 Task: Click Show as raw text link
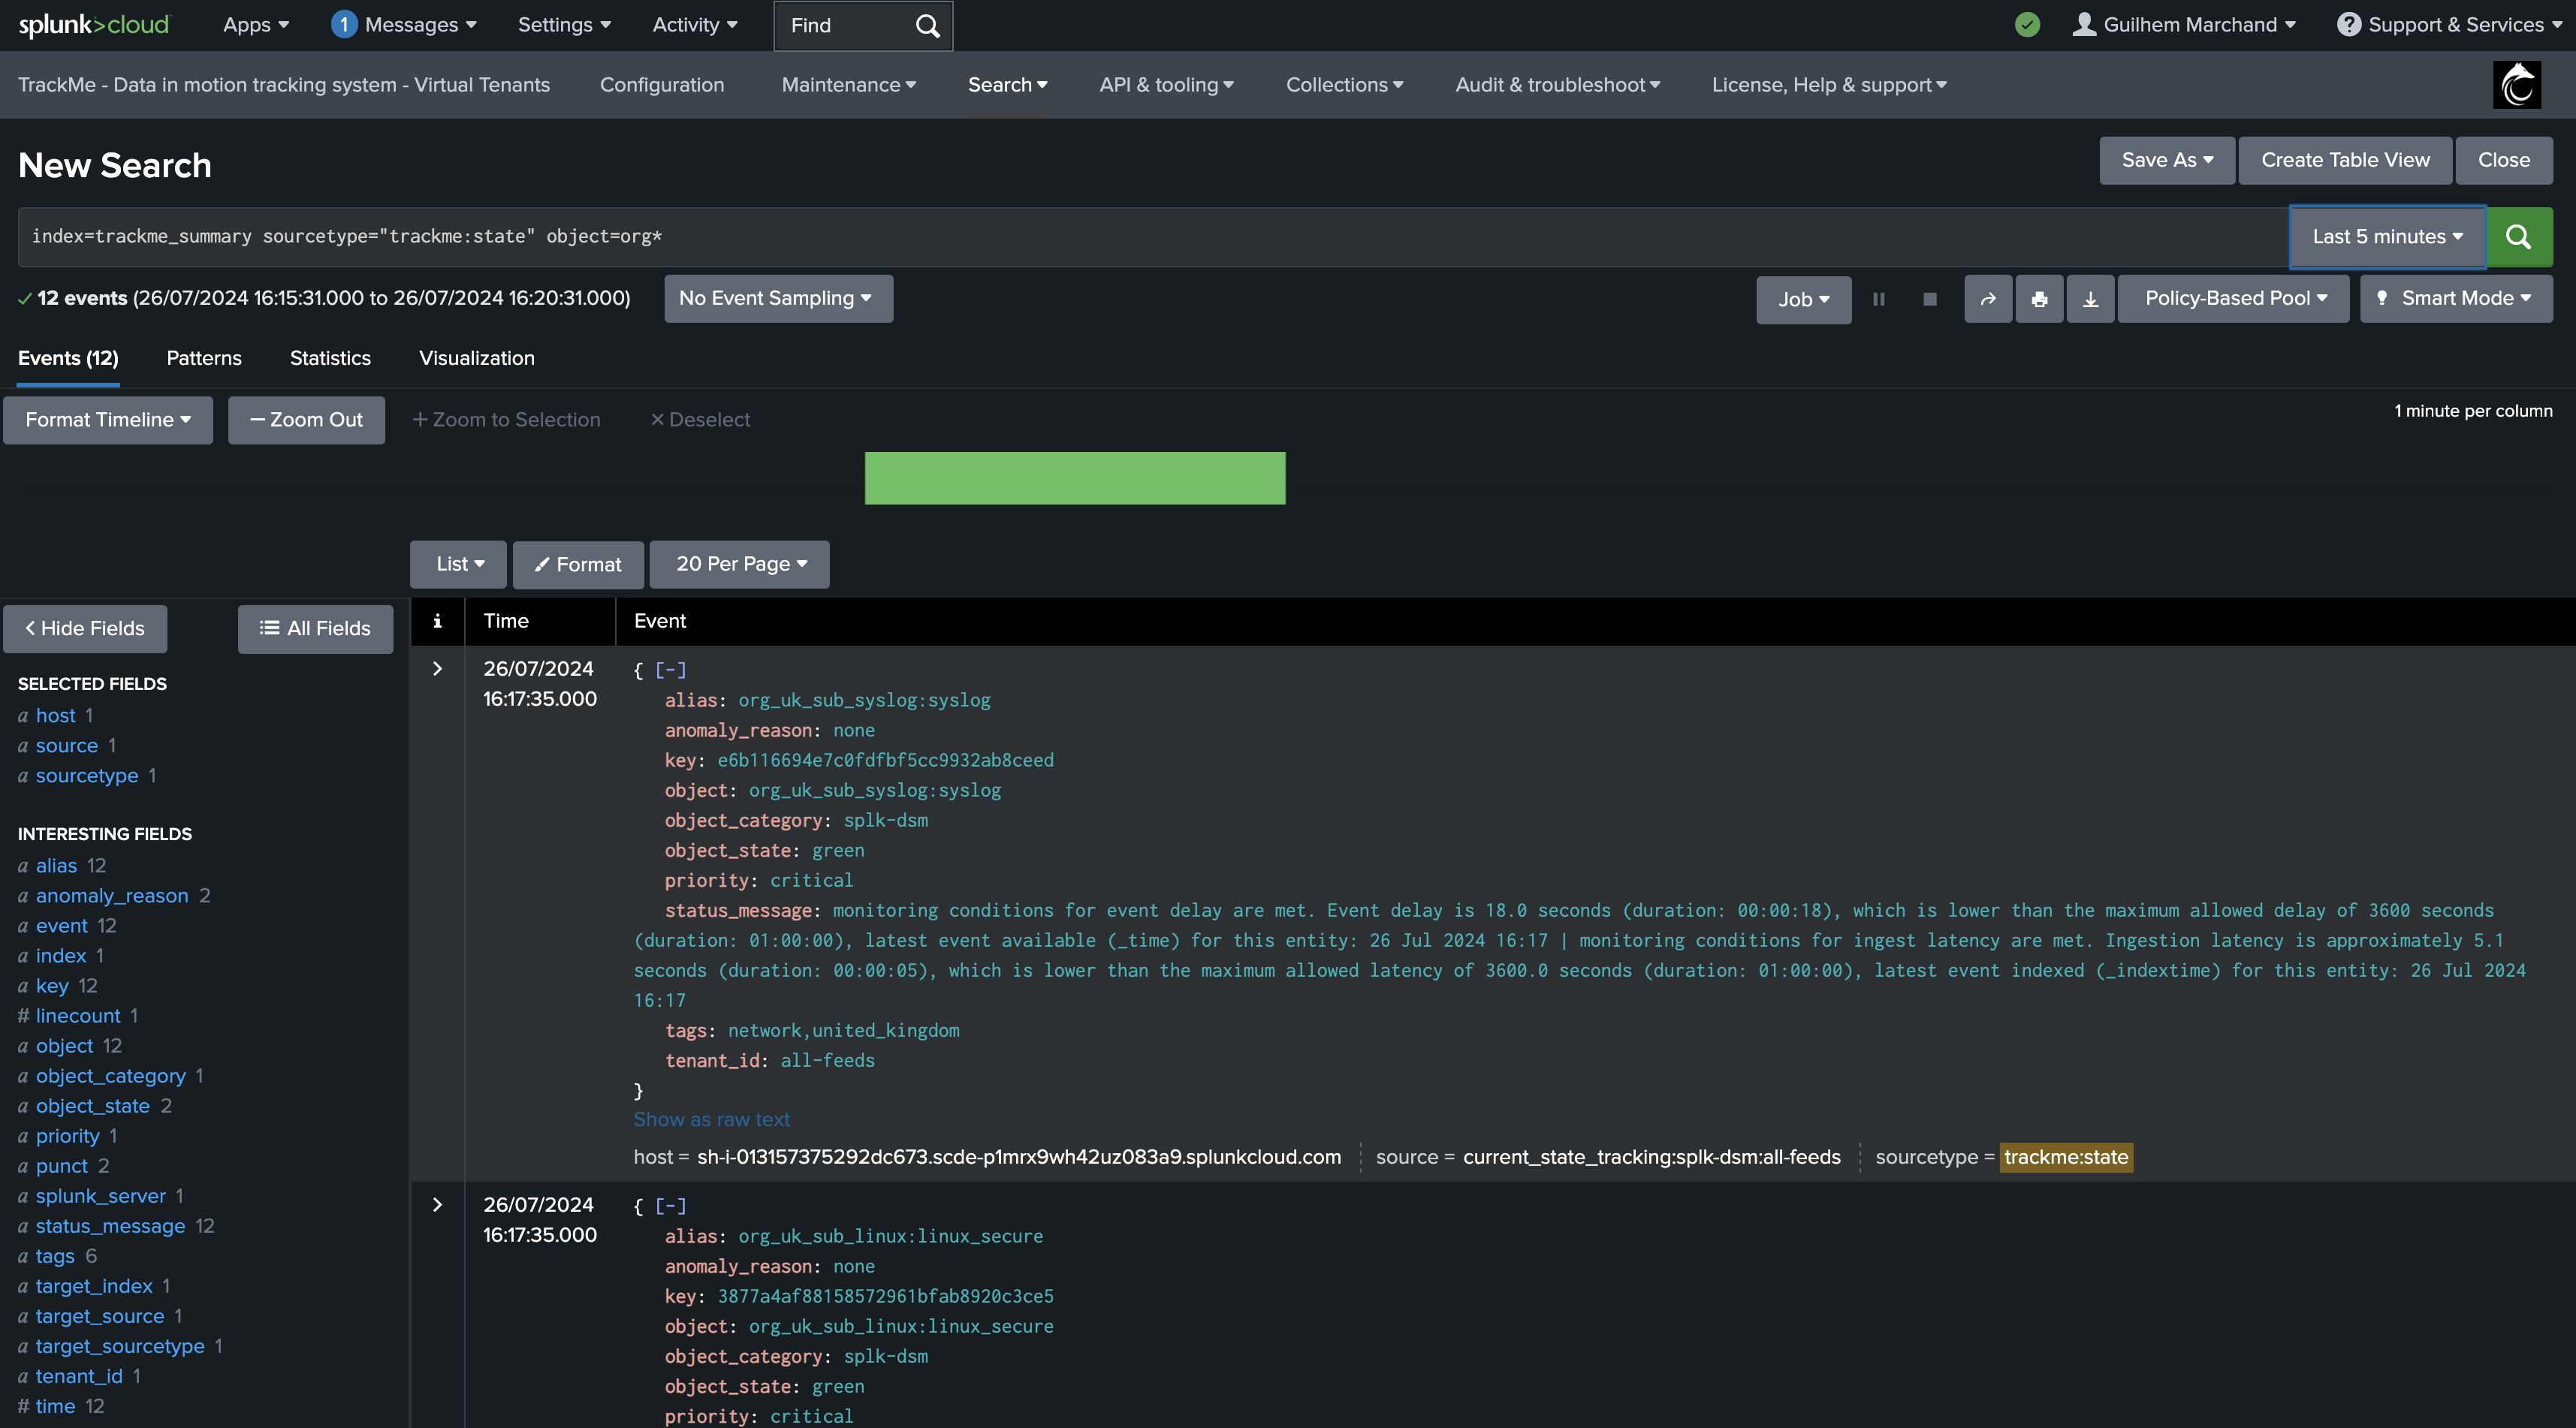click(x=711, y=1119)
